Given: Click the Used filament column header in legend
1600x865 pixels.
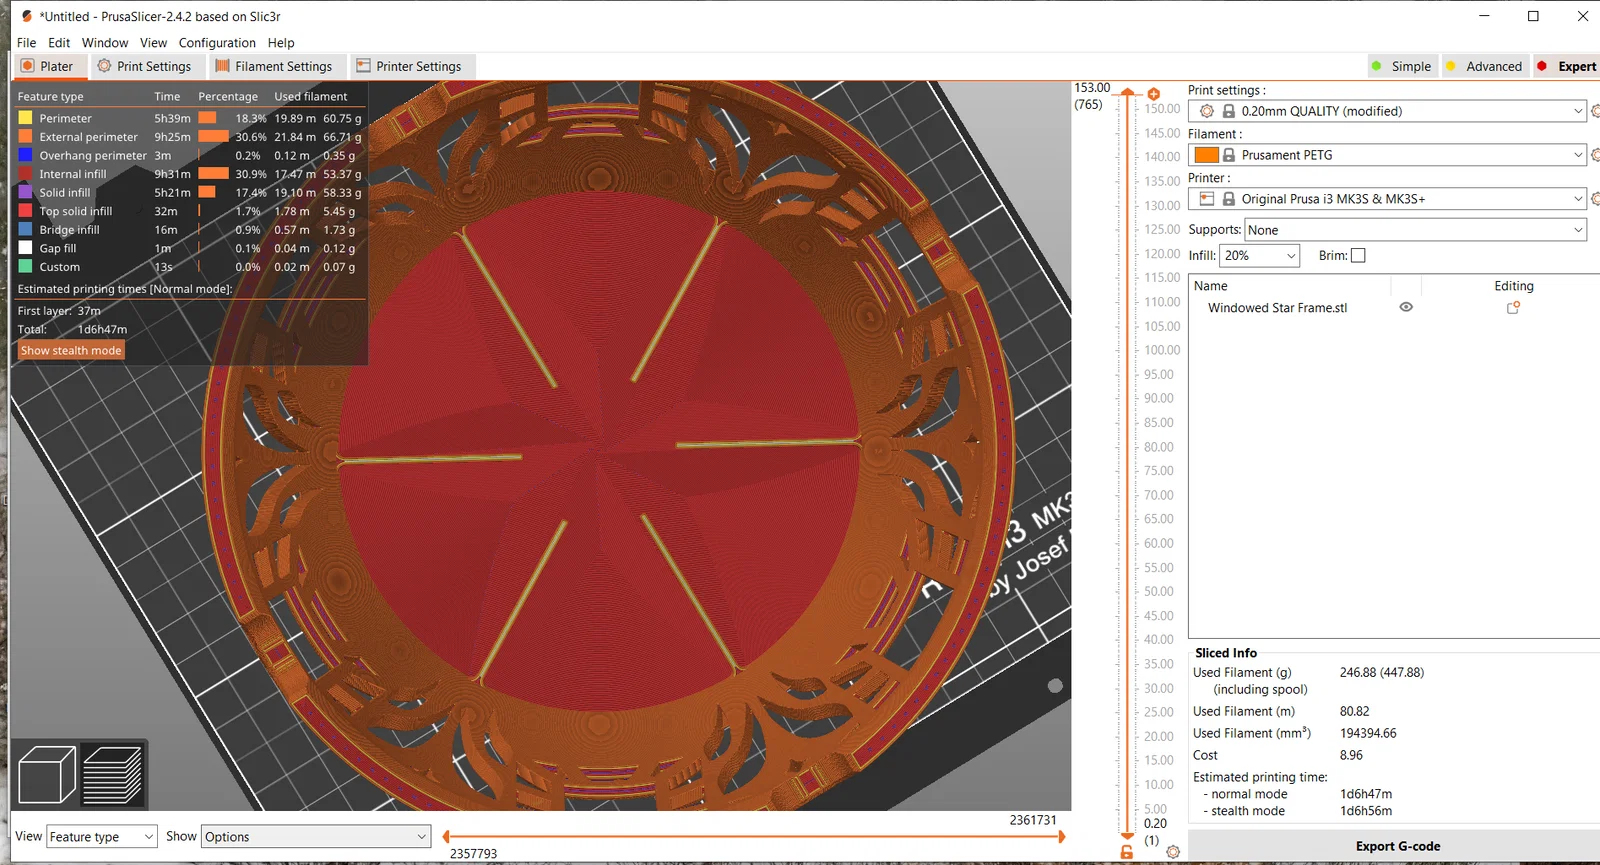Looking at the screenshot, I should click(x=311, y=97).
